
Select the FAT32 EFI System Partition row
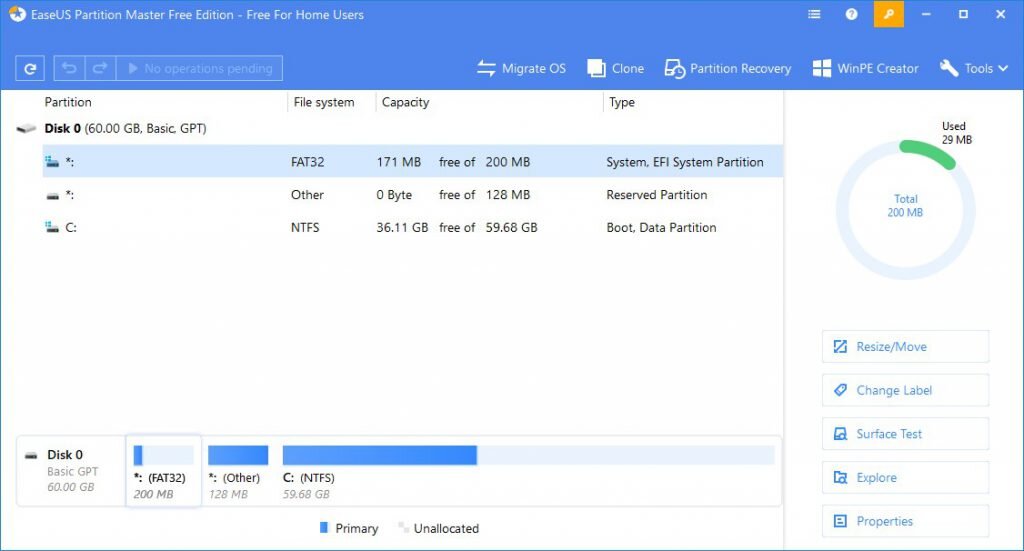tap(413, 162)
